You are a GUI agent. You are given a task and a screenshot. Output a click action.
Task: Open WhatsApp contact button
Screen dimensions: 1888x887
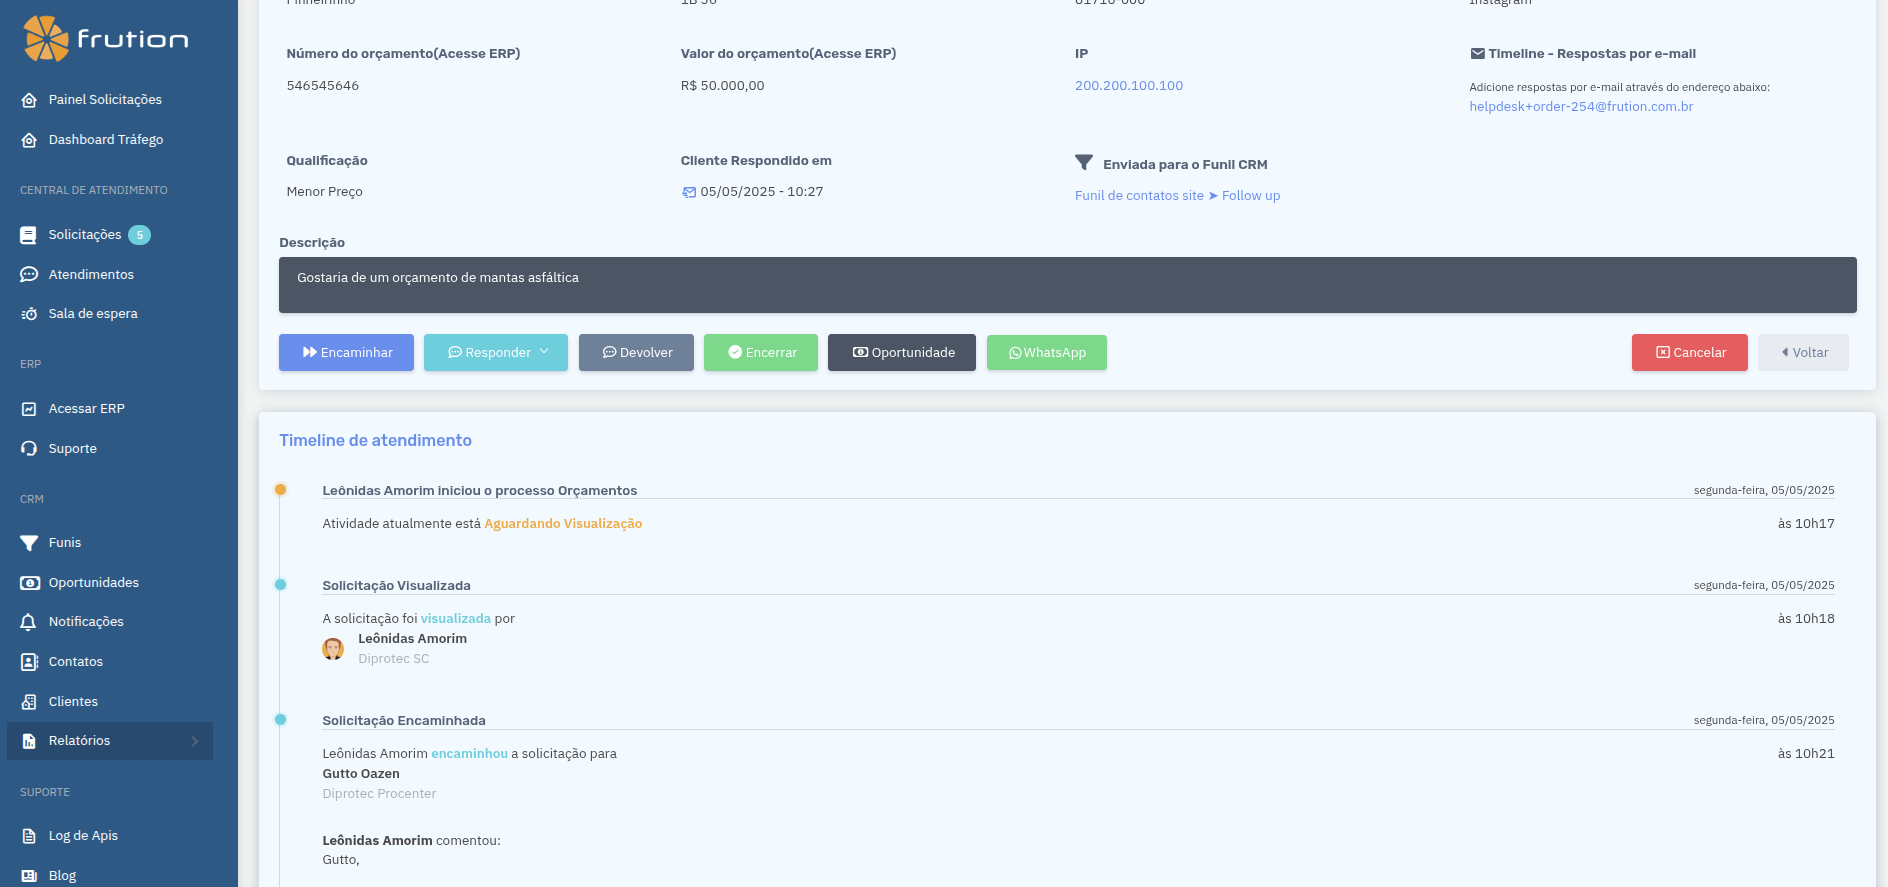pos(1046,353)
